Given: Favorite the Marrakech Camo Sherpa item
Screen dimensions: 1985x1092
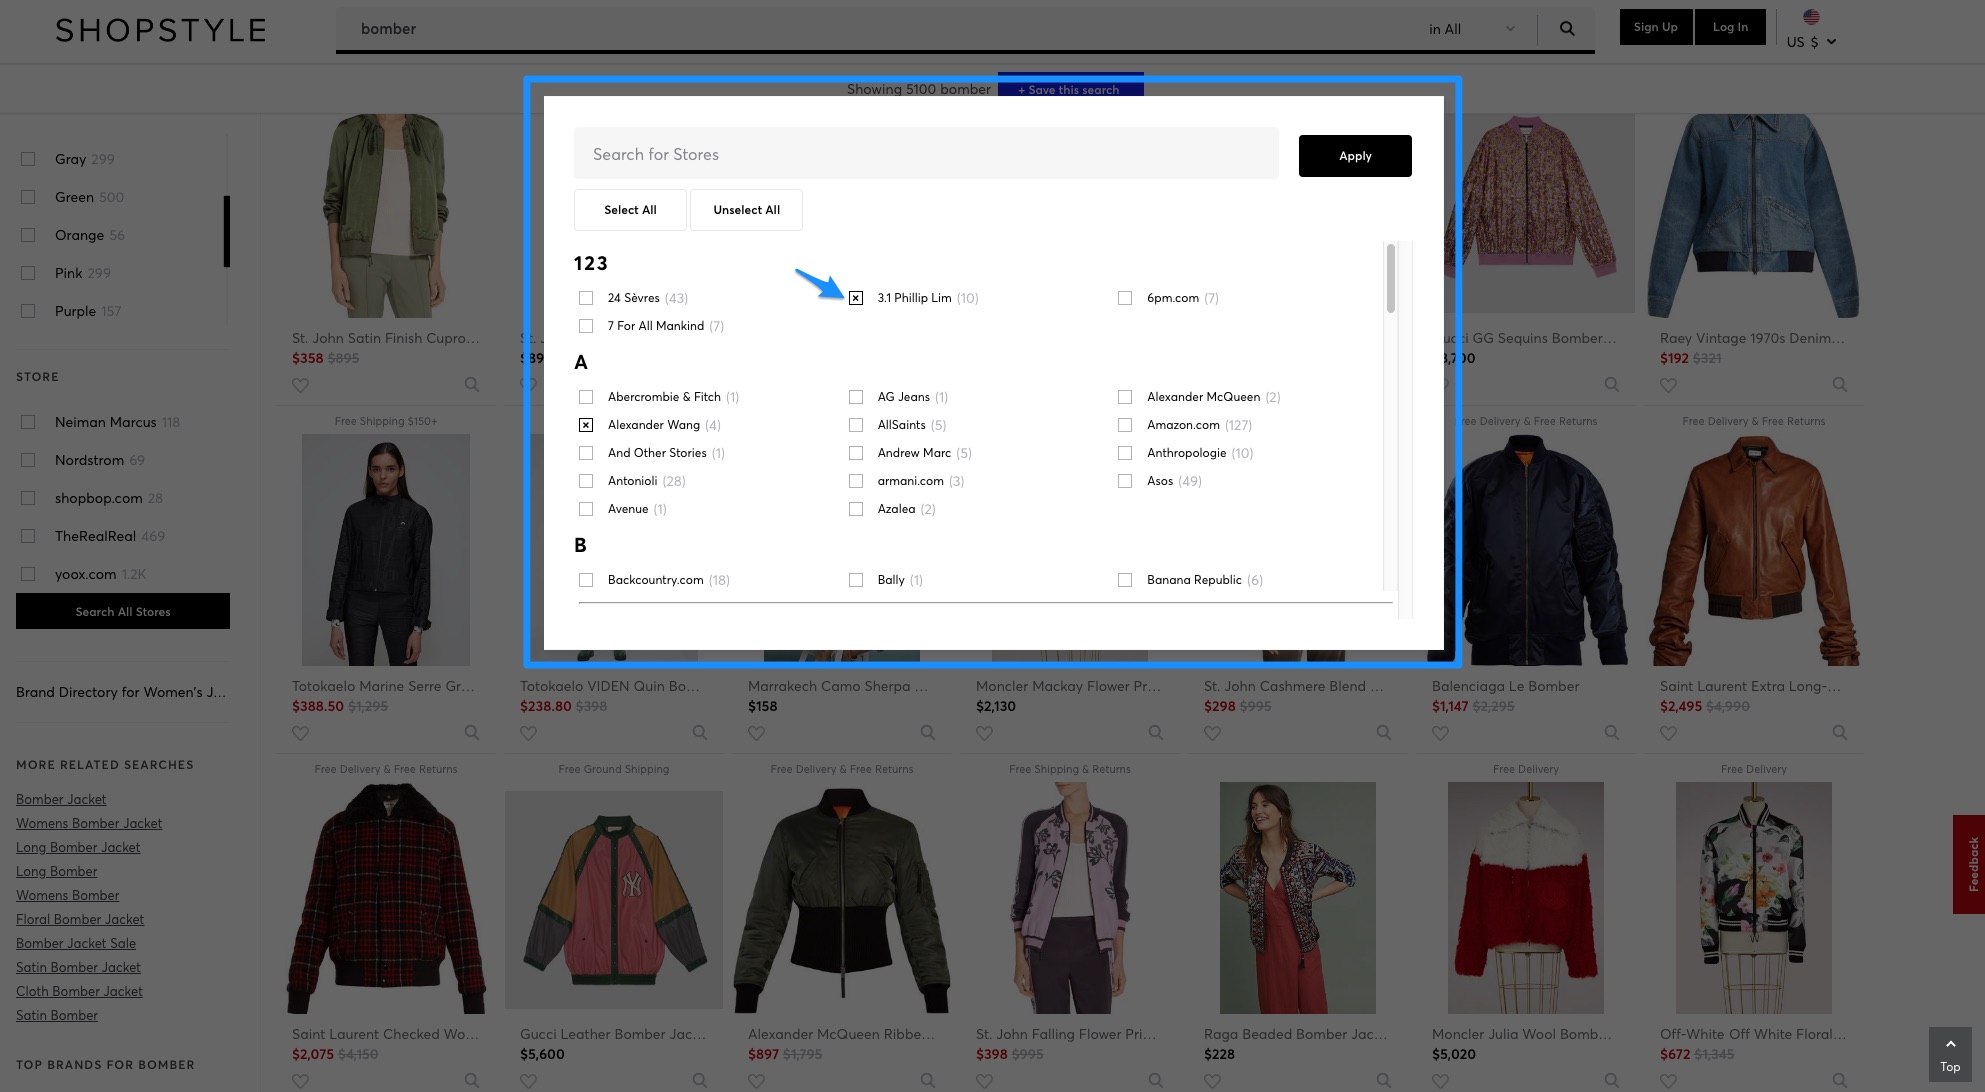Looking at the screenshot, I should pos(756,733).
